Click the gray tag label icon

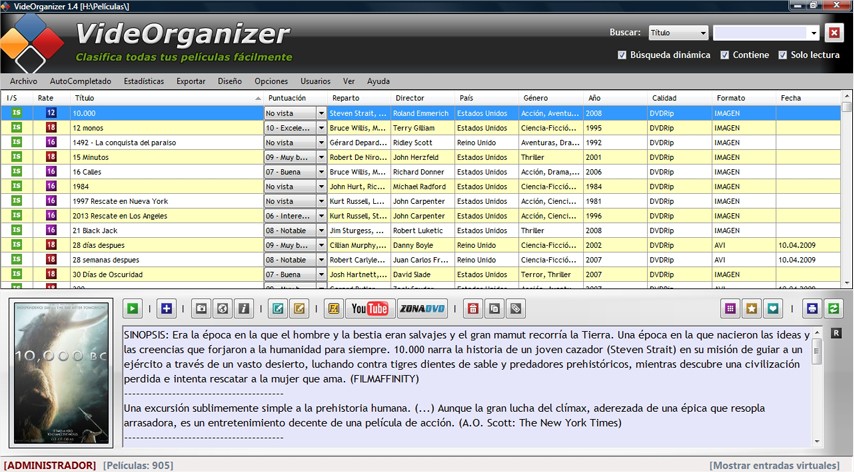point(515,309)
